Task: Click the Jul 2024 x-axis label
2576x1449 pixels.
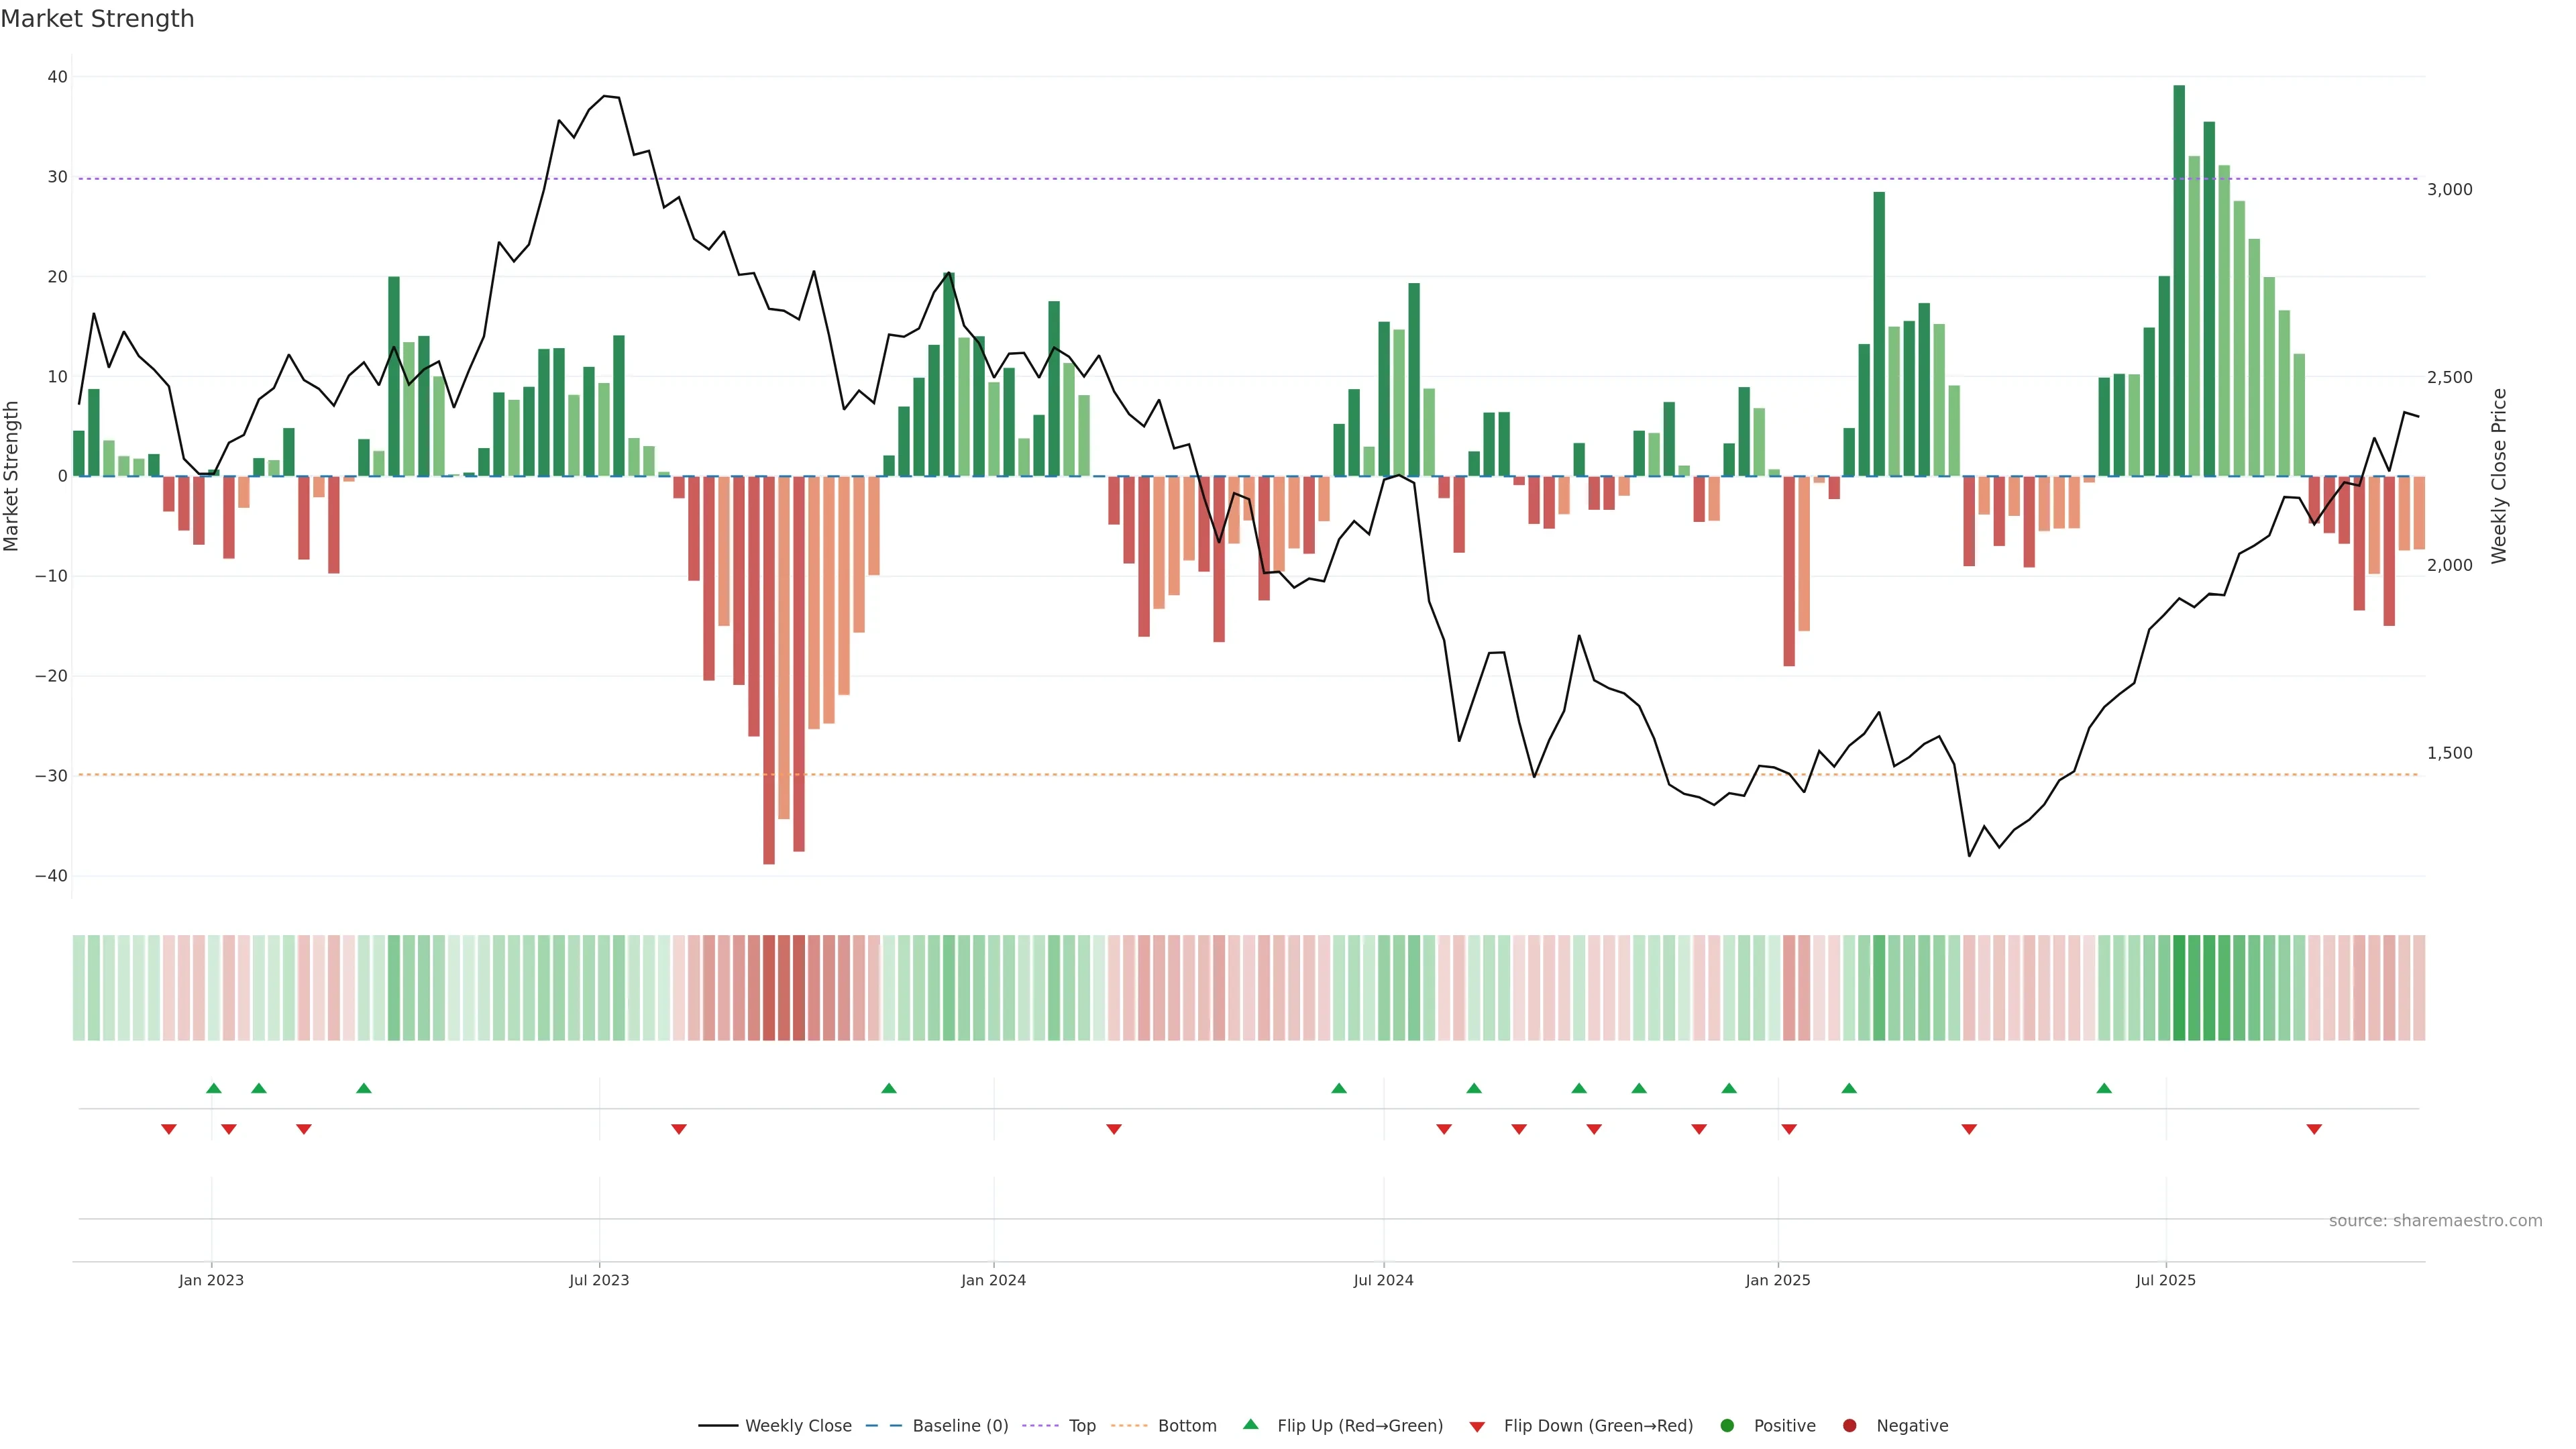Action: tap(1383, 1280)
